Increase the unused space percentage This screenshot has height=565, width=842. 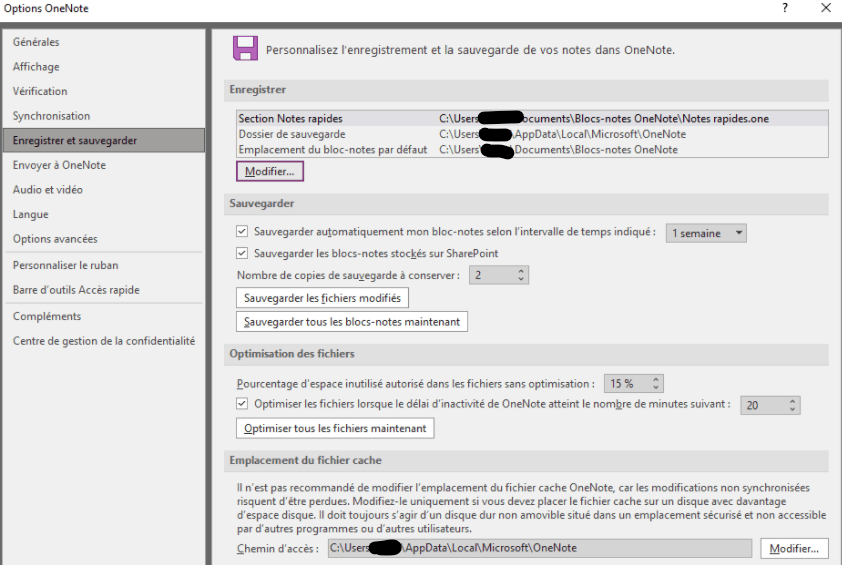tap(656, 380)
